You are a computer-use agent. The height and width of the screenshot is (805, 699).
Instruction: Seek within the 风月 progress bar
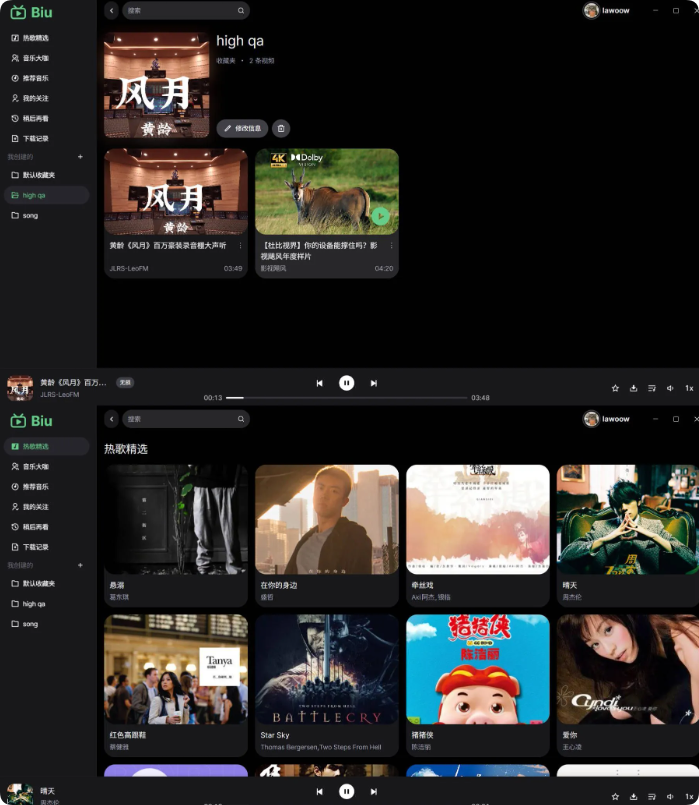346,397
